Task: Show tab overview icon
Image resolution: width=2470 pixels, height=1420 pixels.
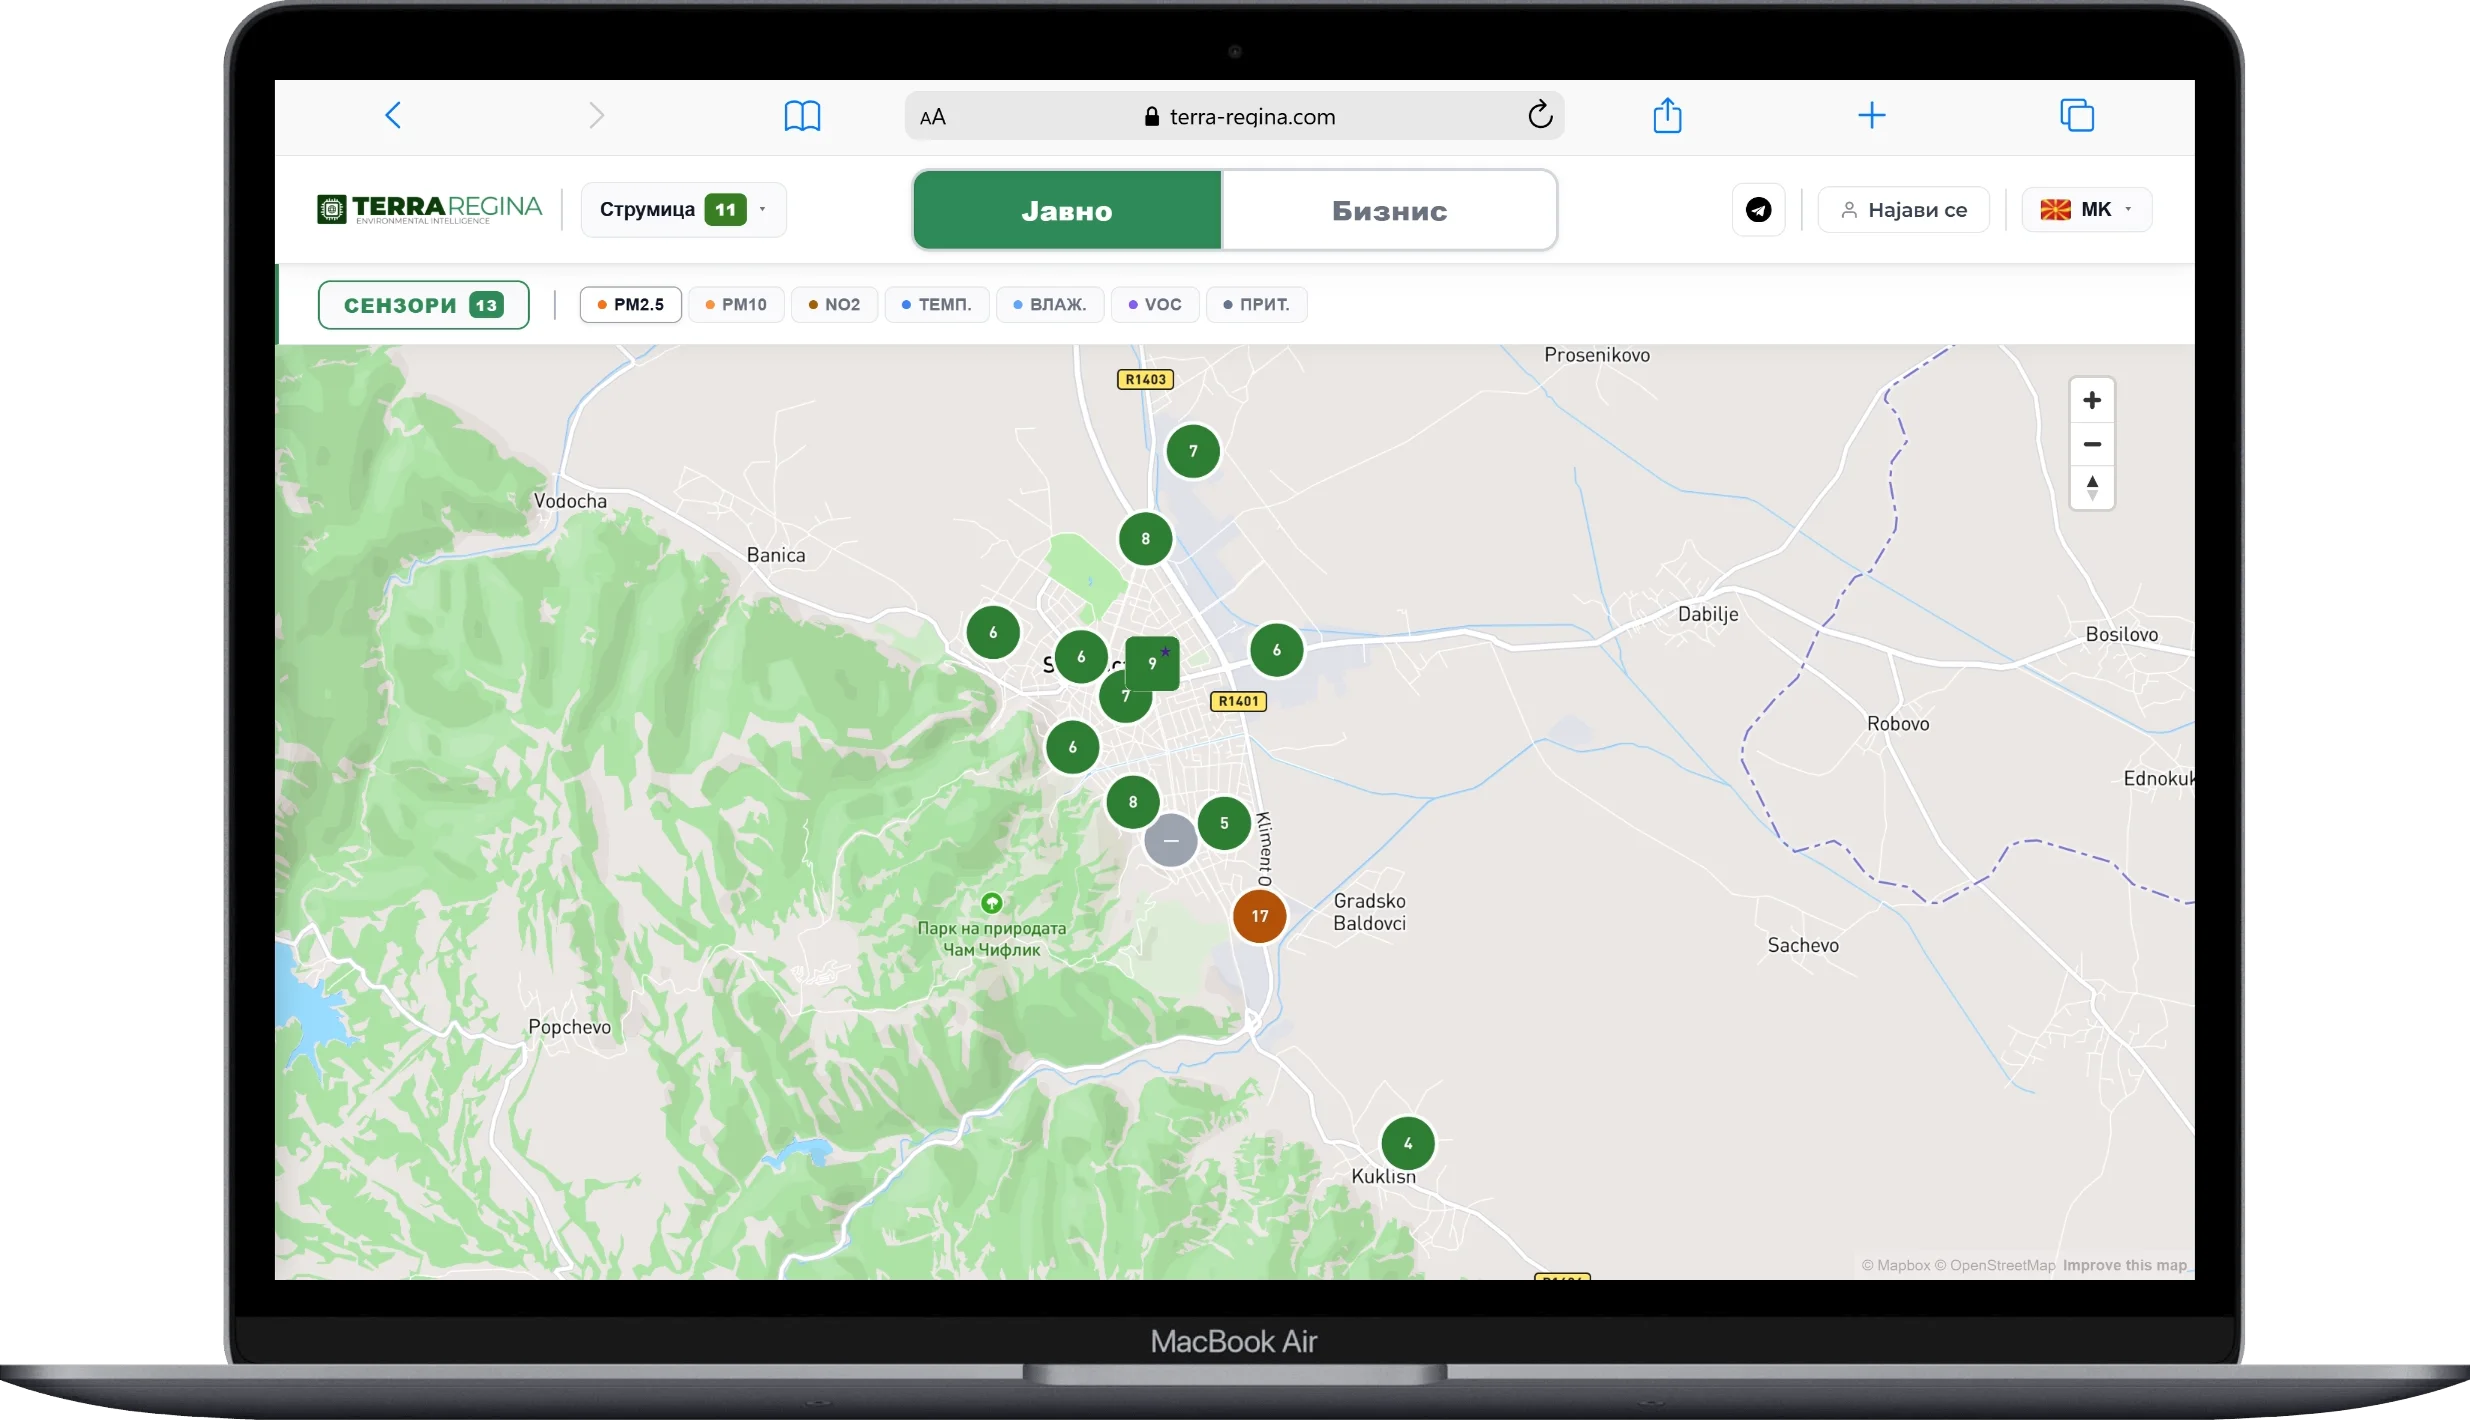Action: click(2077, 115)
